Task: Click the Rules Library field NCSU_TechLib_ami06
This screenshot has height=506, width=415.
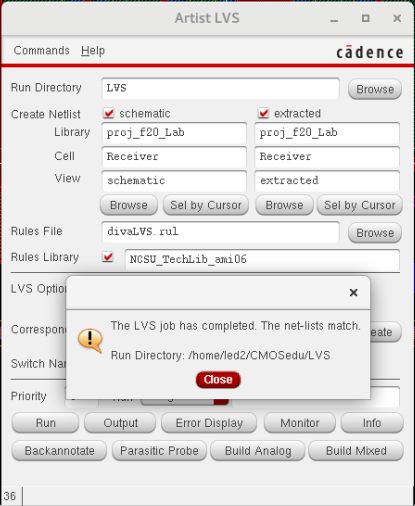Action: click(x=262, y=259)
